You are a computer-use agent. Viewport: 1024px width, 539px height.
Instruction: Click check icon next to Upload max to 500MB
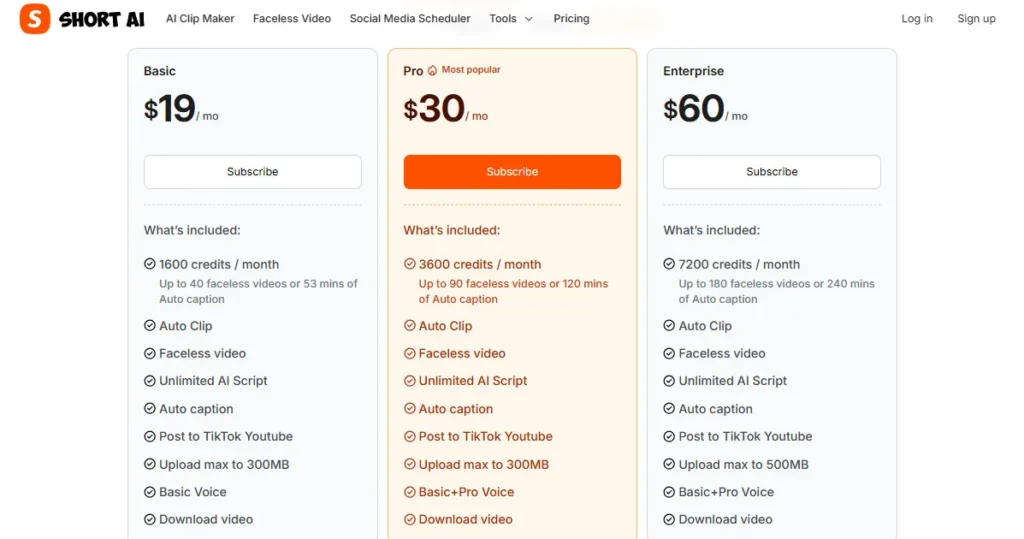click(670, 465)
